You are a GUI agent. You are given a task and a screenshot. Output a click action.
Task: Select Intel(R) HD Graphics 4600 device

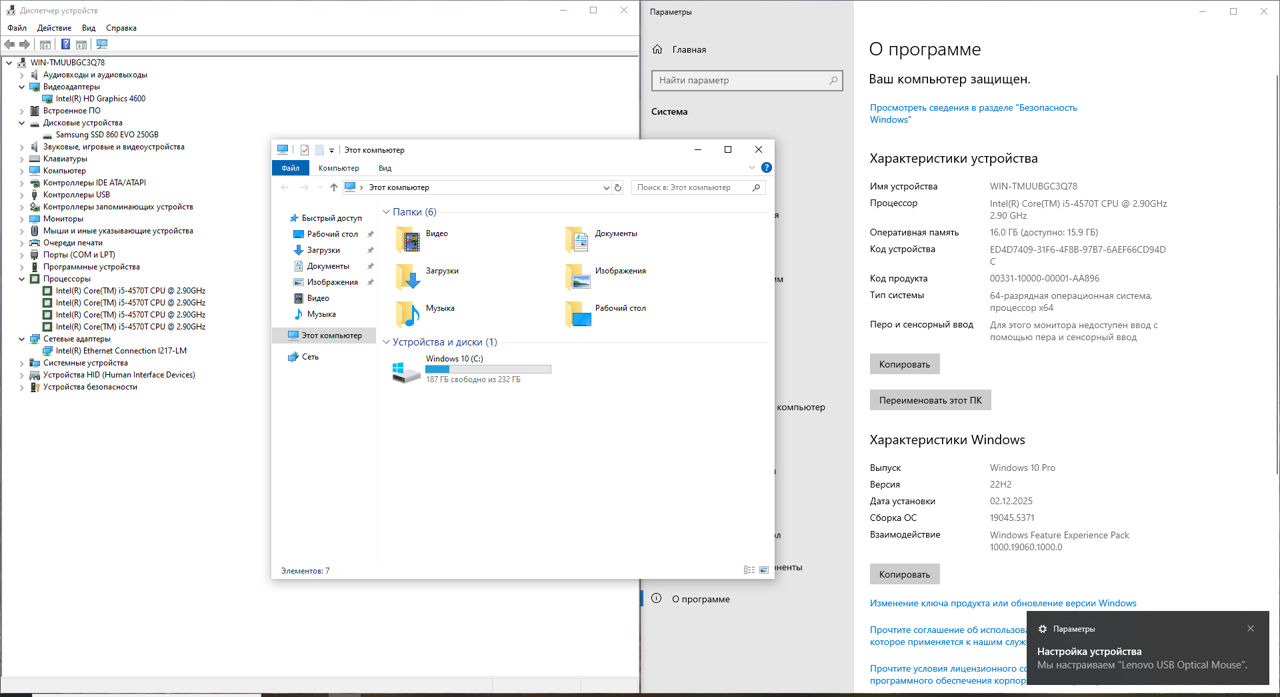100,99
